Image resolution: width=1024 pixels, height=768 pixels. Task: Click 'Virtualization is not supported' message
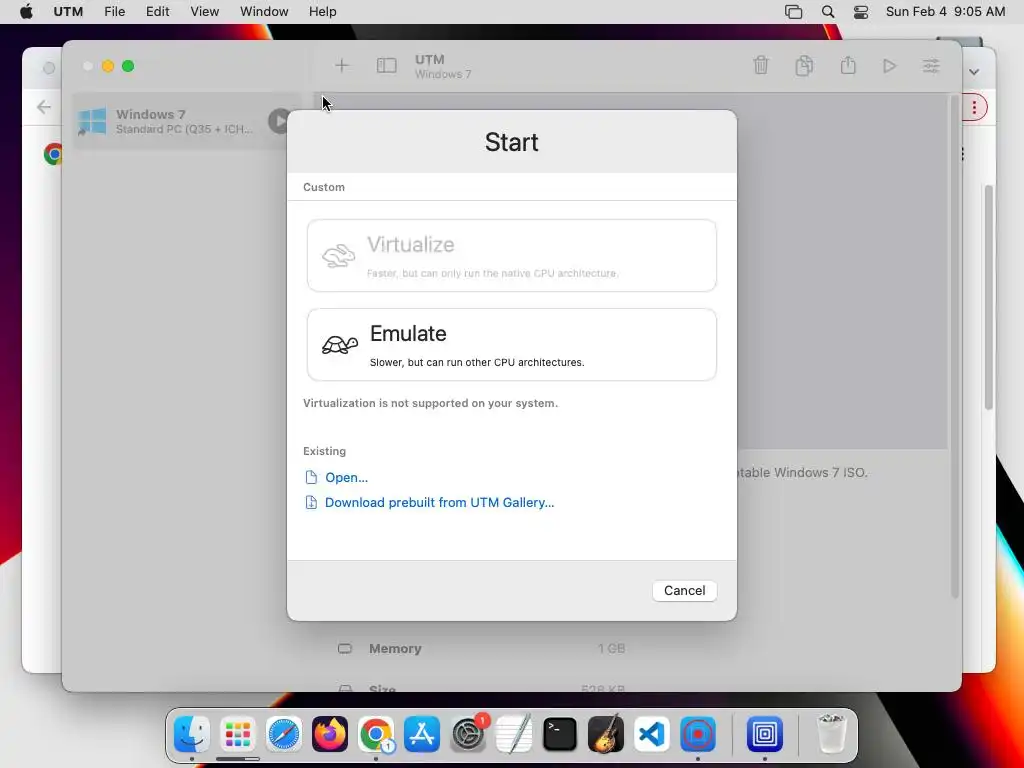tap(430, 403)
